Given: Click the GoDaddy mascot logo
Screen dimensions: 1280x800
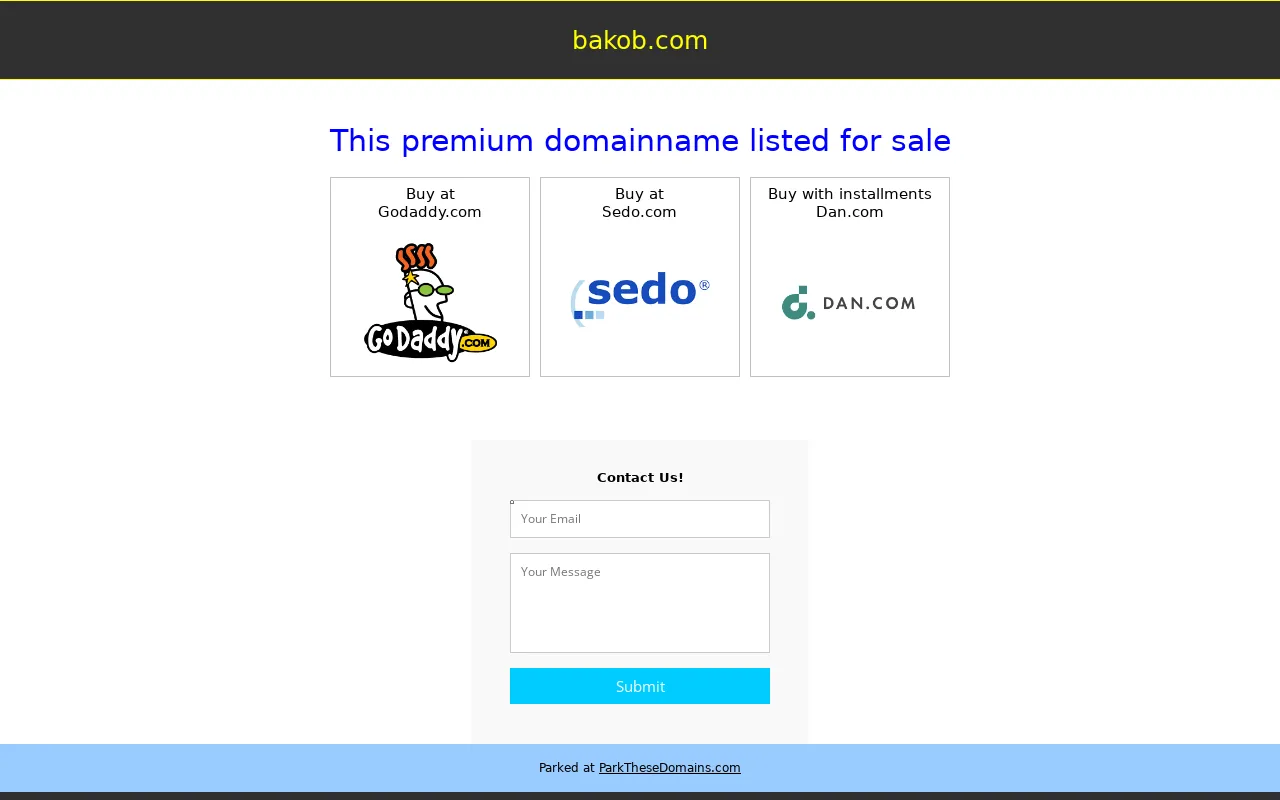Looking at the screenshot, I should pos(430,302).
